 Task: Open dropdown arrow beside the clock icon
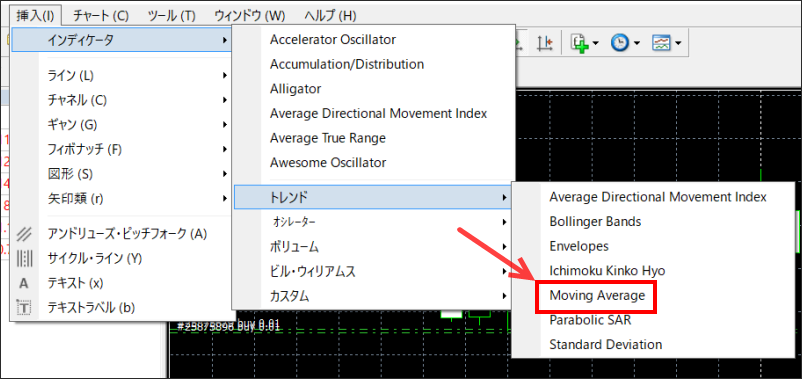coord(637,44)
